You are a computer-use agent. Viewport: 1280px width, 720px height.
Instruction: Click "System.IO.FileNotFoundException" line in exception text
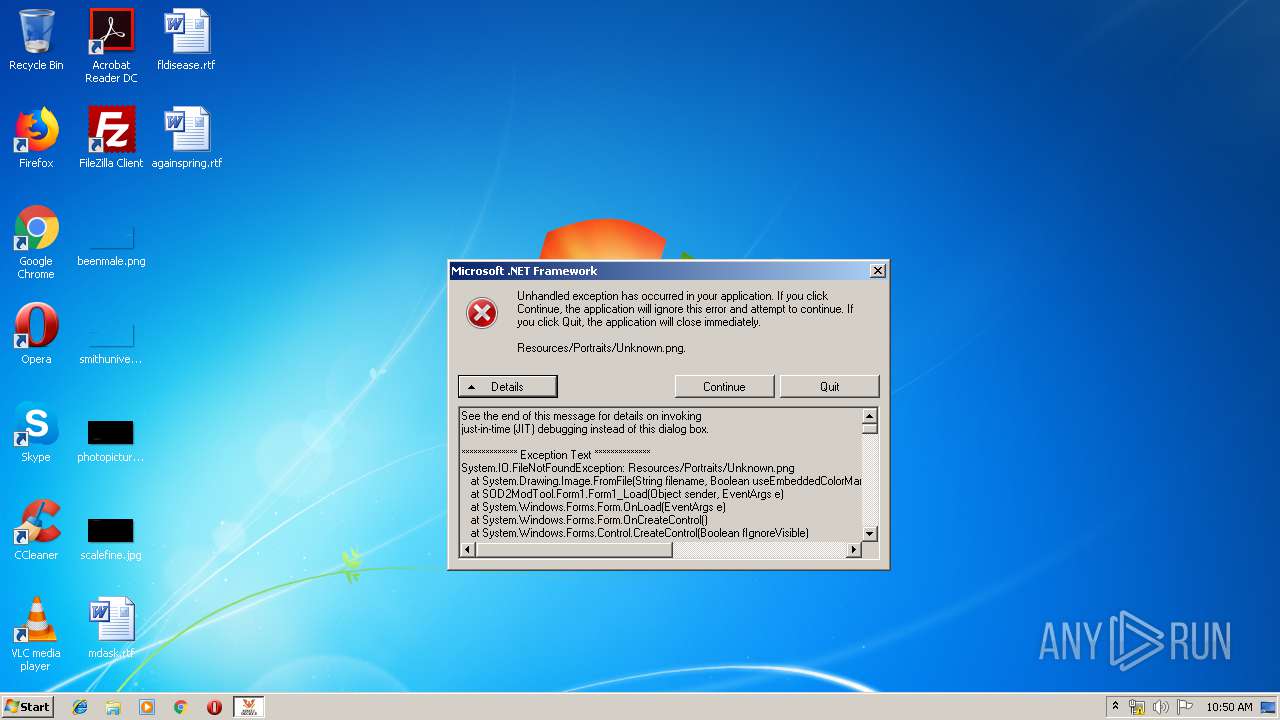pyautogui.click(x=627, y=468)
